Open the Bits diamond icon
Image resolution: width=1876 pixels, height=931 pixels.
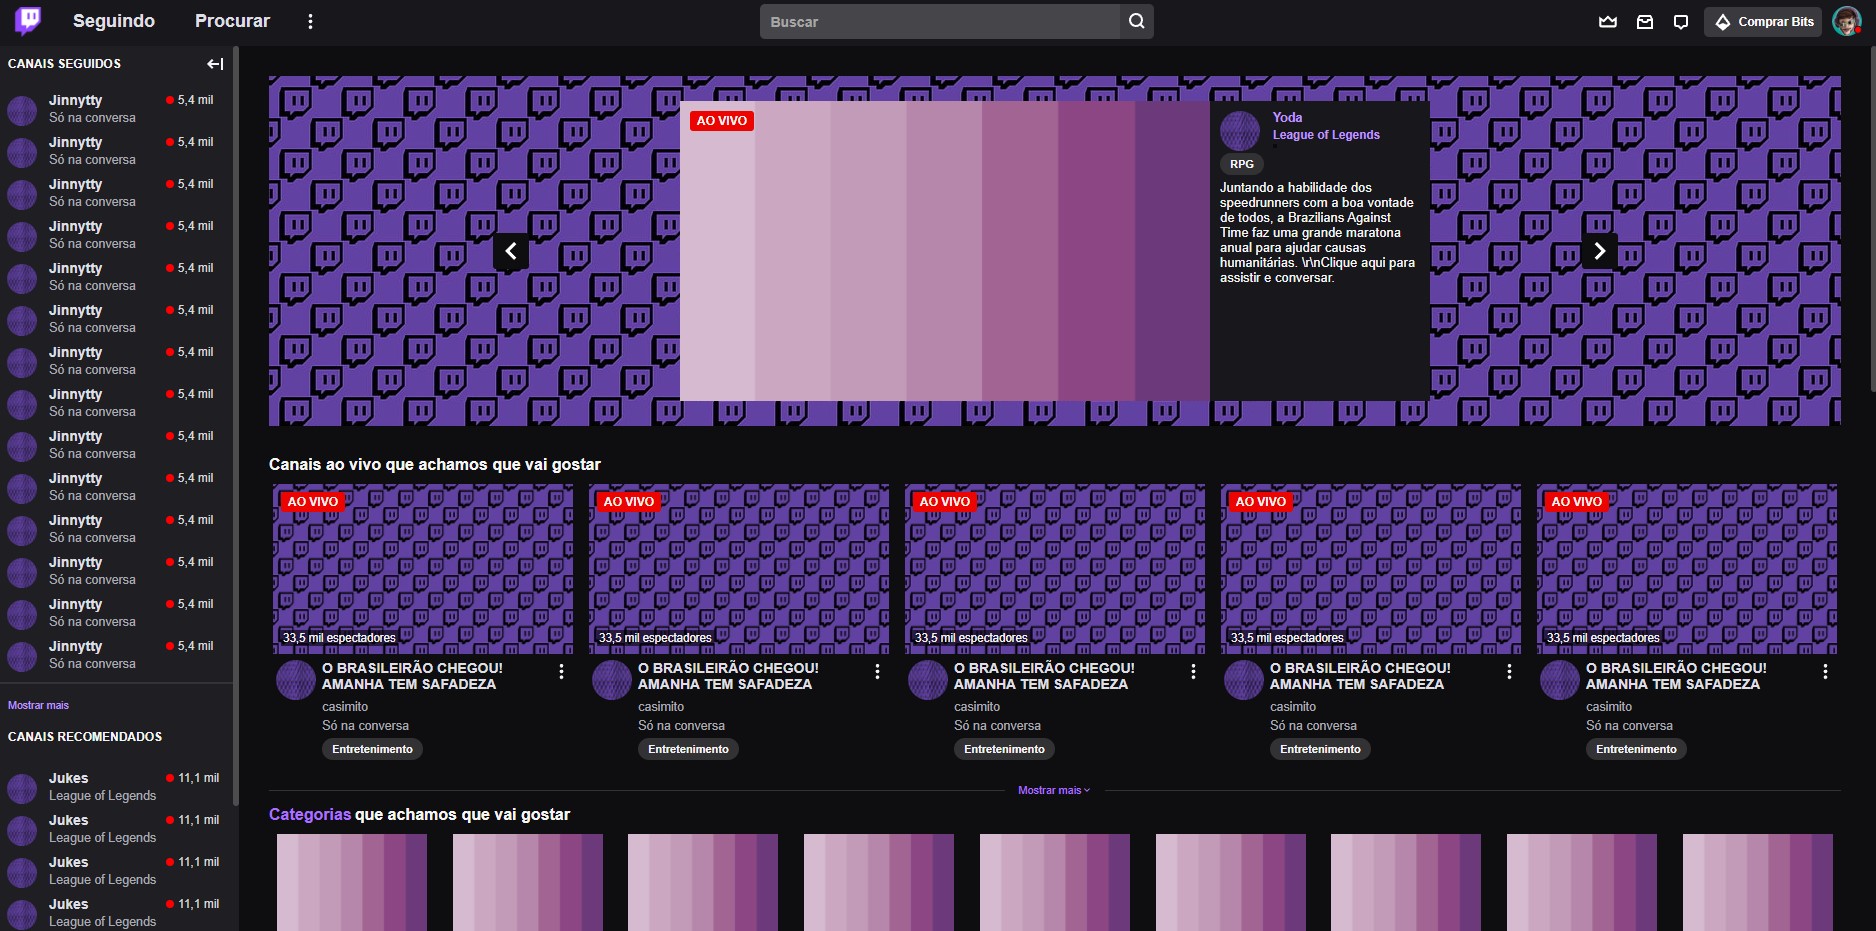click(x=1723, y=21)
